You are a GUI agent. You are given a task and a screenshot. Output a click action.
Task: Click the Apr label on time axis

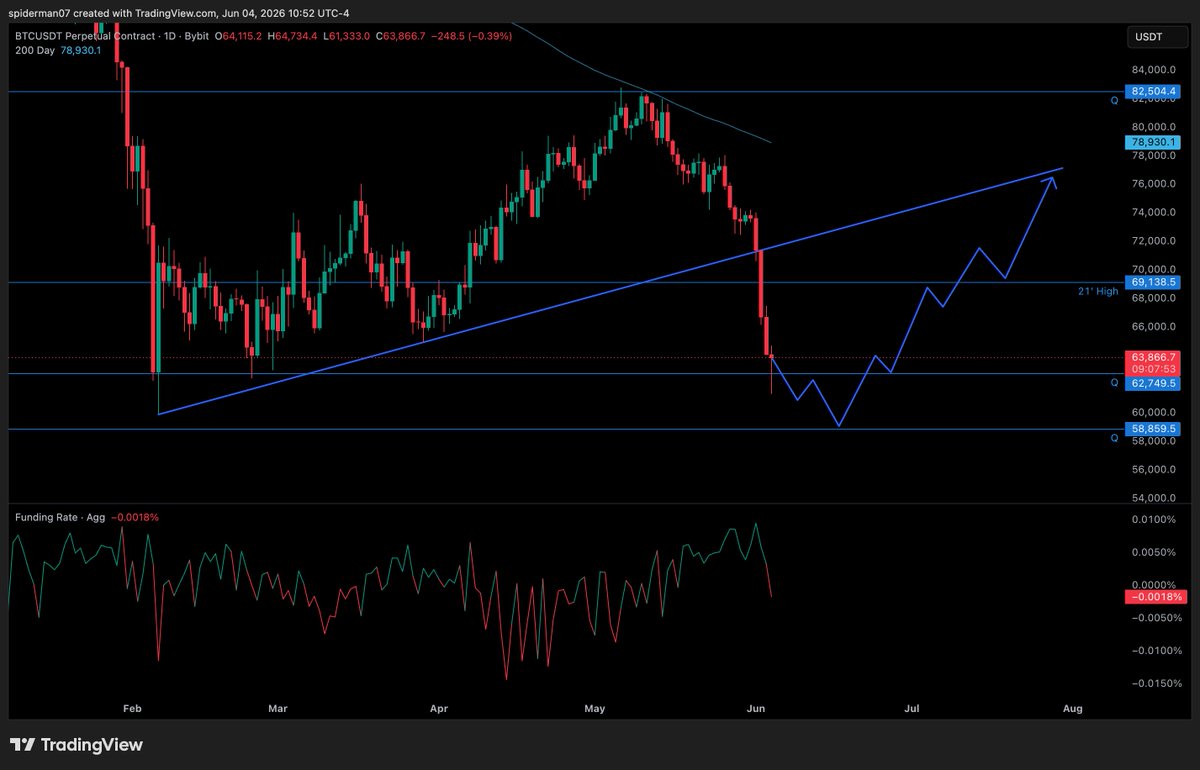point(439,709)
